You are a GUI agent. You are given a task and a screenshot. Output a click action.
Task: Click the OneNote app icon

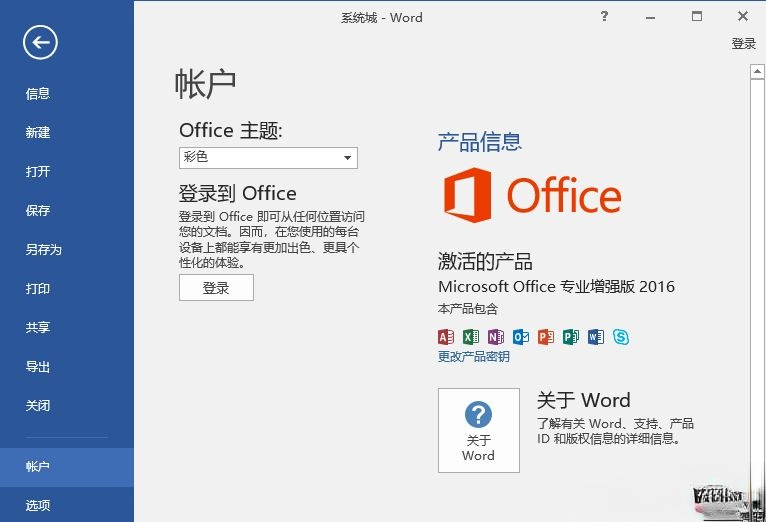(x=496, y=337)
